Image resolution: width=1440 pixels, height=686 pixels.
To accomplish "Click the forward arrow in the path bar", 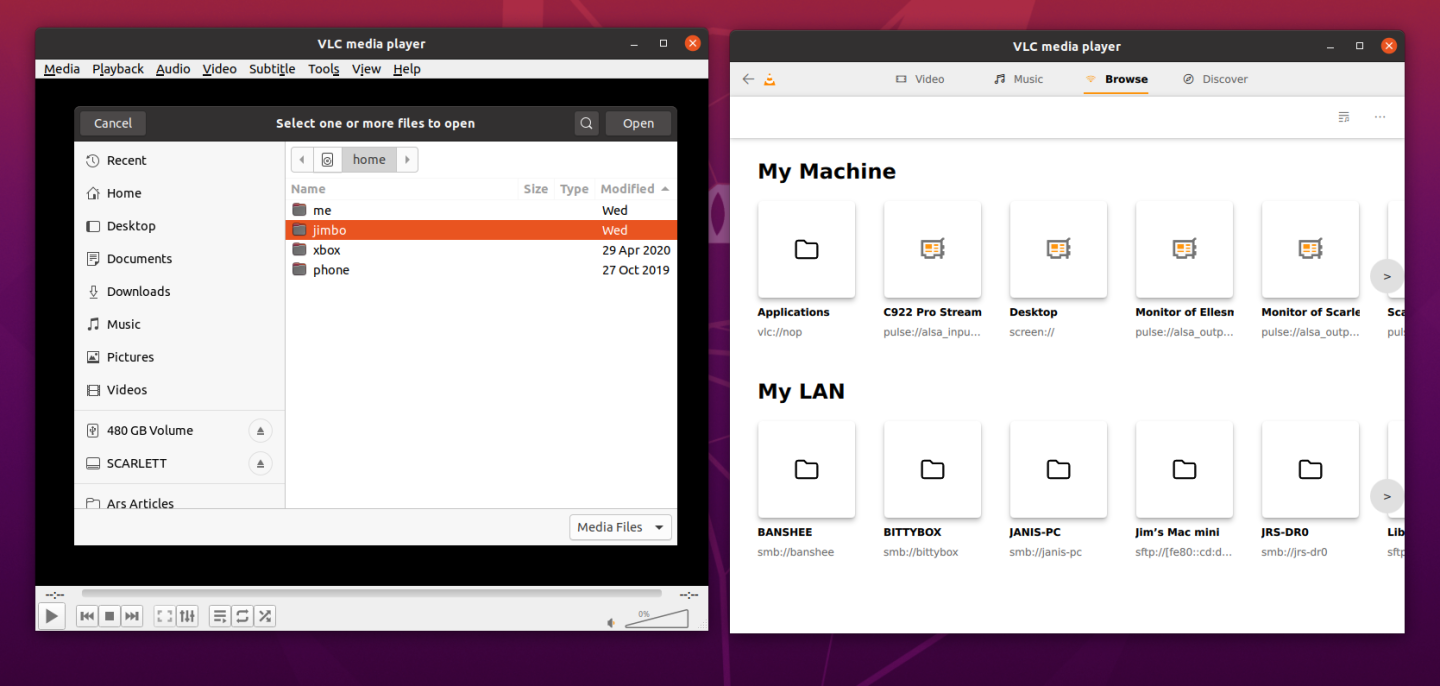I will tap(406, 159).
